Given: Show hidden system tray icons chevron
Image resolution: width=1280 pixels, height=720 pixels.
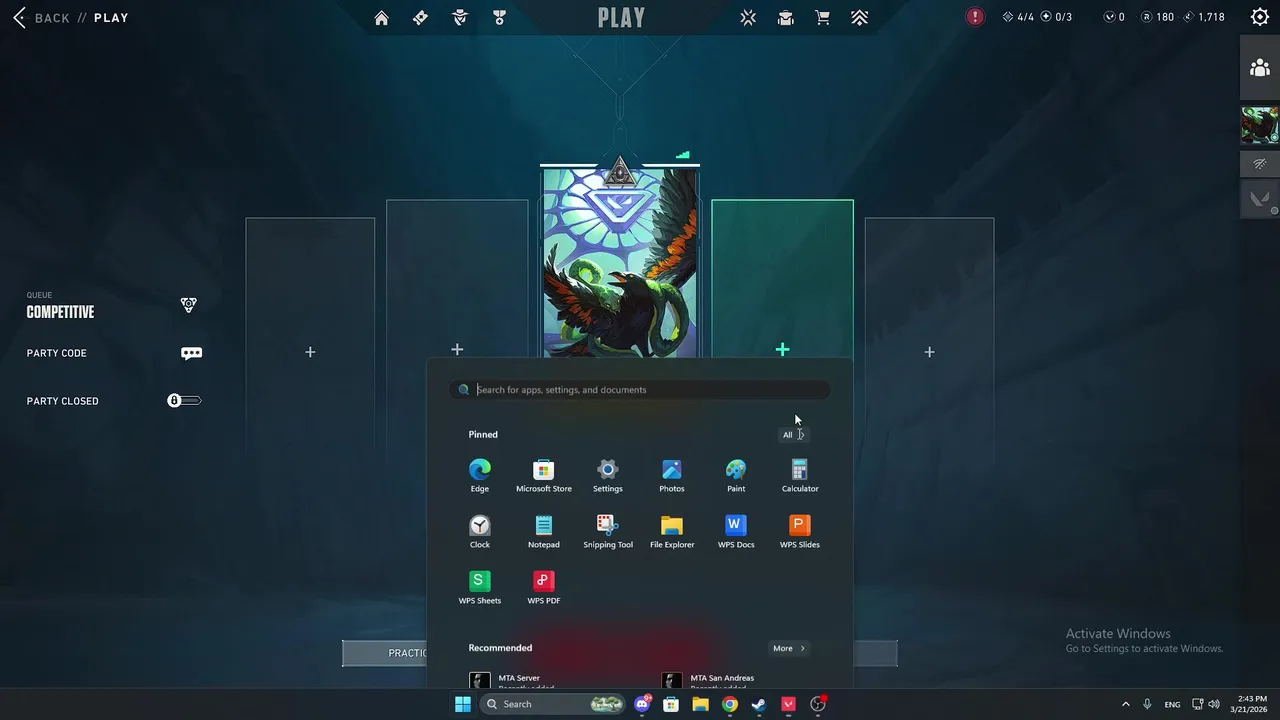Looking at the screenshot, I should tap(1125, 704).
